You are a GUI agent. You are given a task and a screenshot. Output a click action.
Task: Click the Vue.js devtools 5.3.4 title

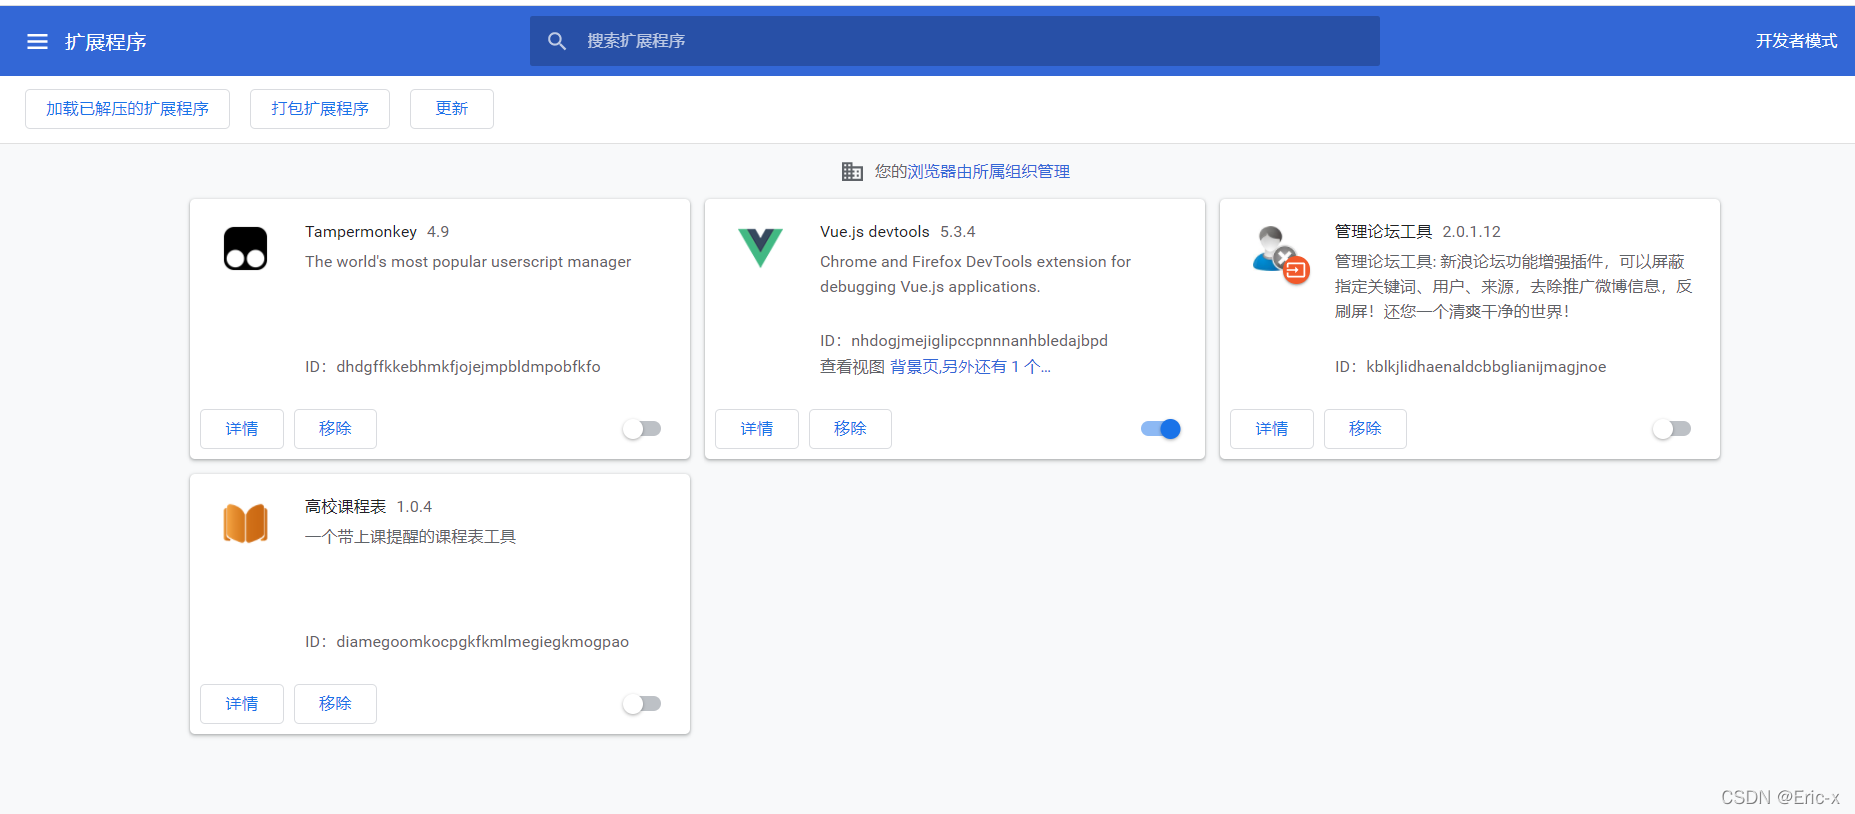click(898, 232)
